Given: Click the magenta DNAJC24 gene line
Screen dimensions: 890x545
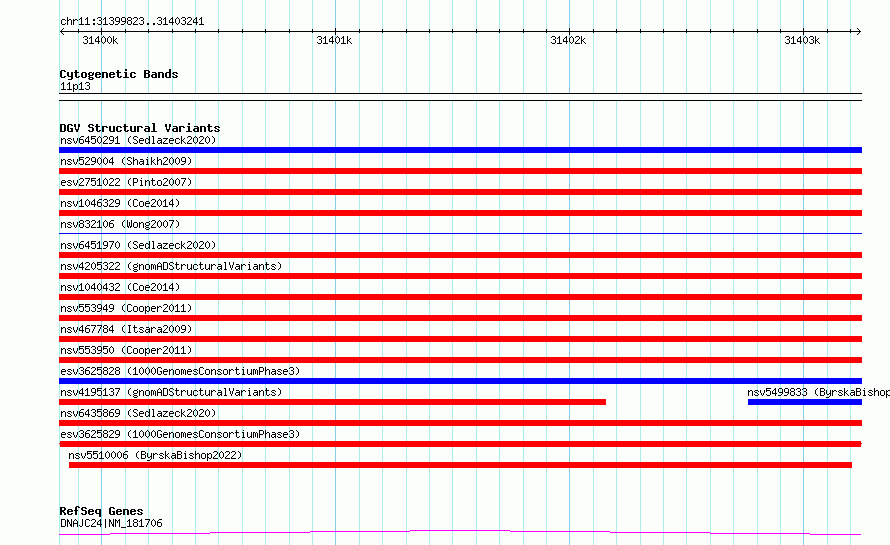Looking at the screenshot, I should [x=460, y=533].
